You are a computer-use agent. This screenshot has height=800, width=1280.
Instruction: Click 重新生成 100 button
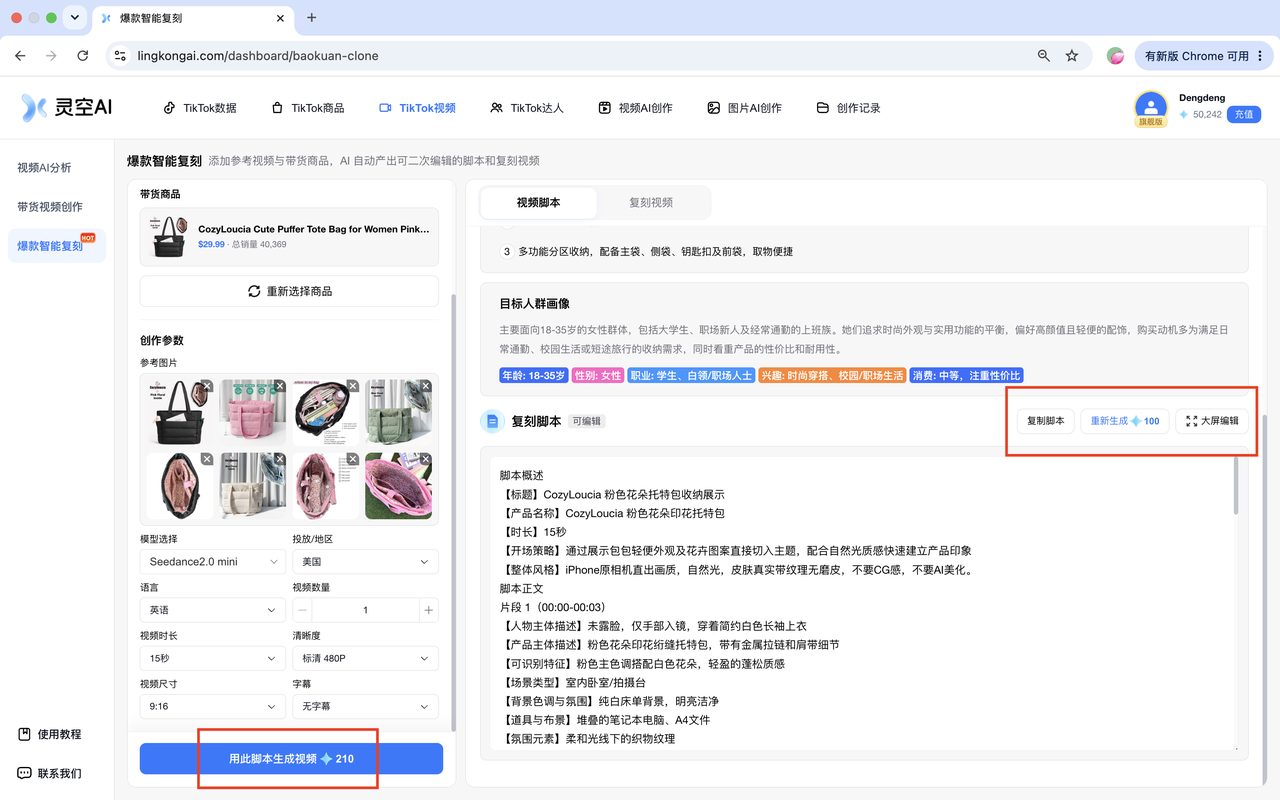(1125, 421)
